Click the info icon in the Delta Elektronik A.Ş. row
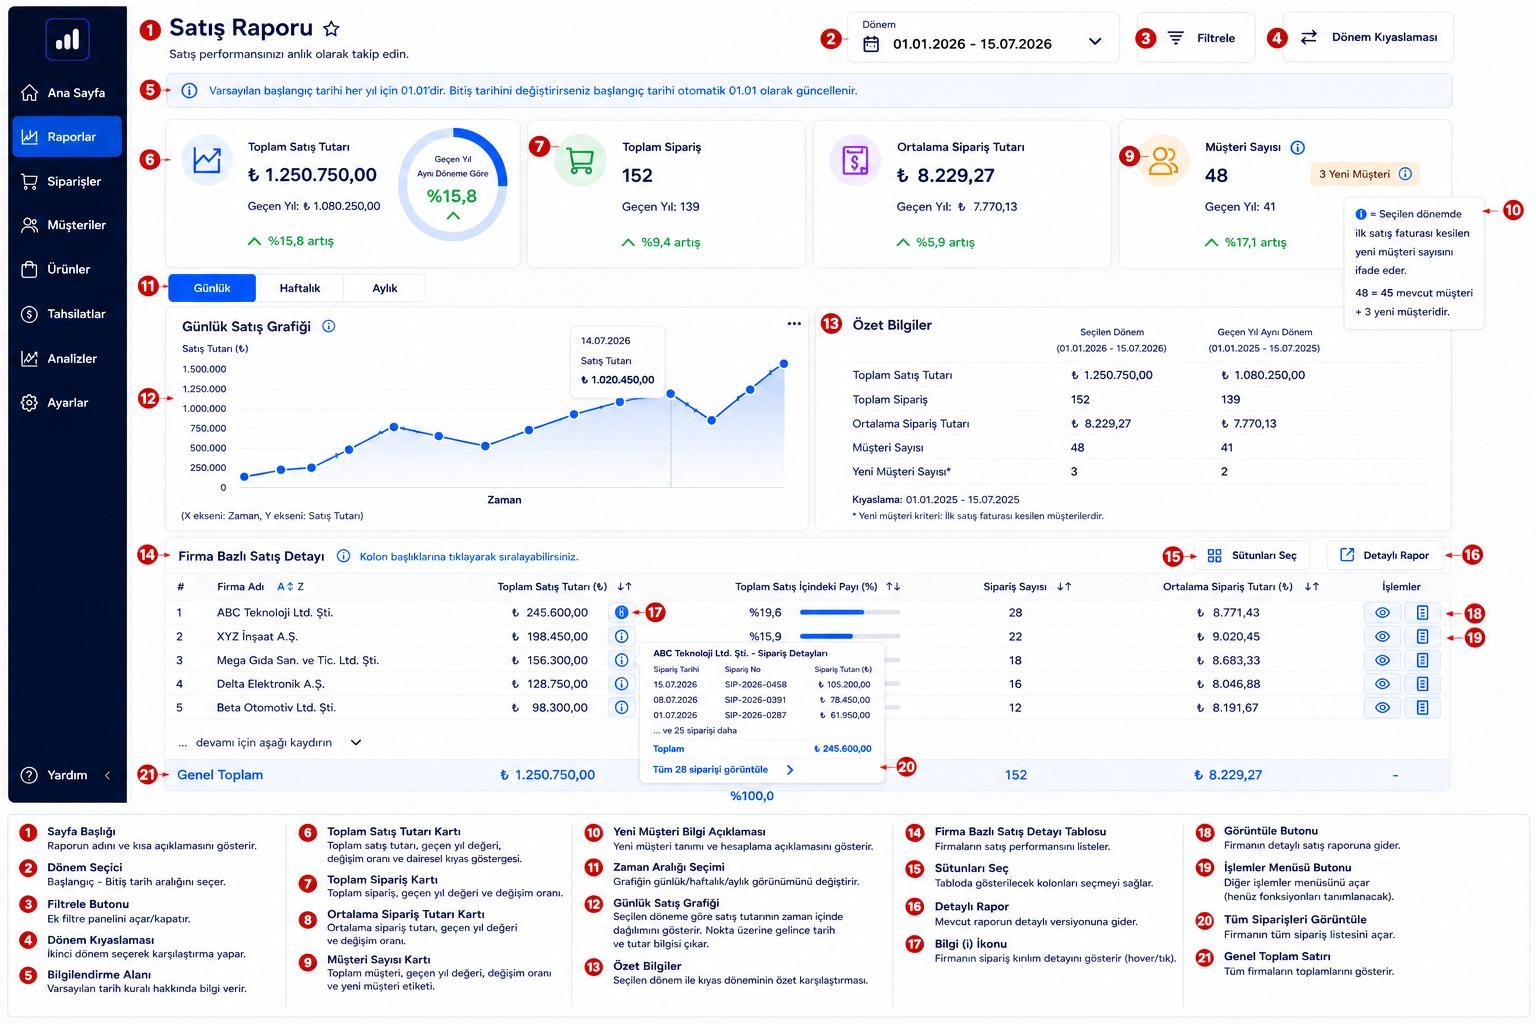Image resolution: width=1536 pixels, height=1024 pixels. [621, 684]
